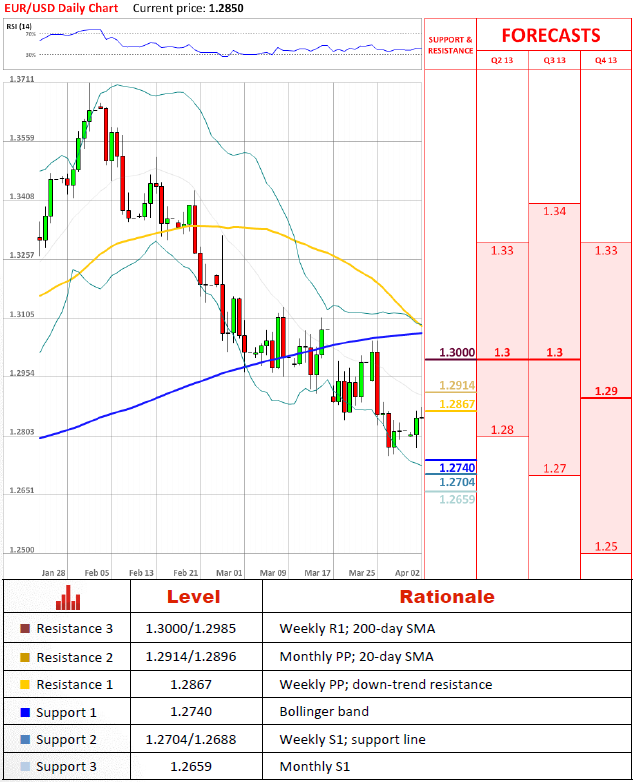Click the RSI (14) label
The image size is (634, 782).
tap(19, 26)
